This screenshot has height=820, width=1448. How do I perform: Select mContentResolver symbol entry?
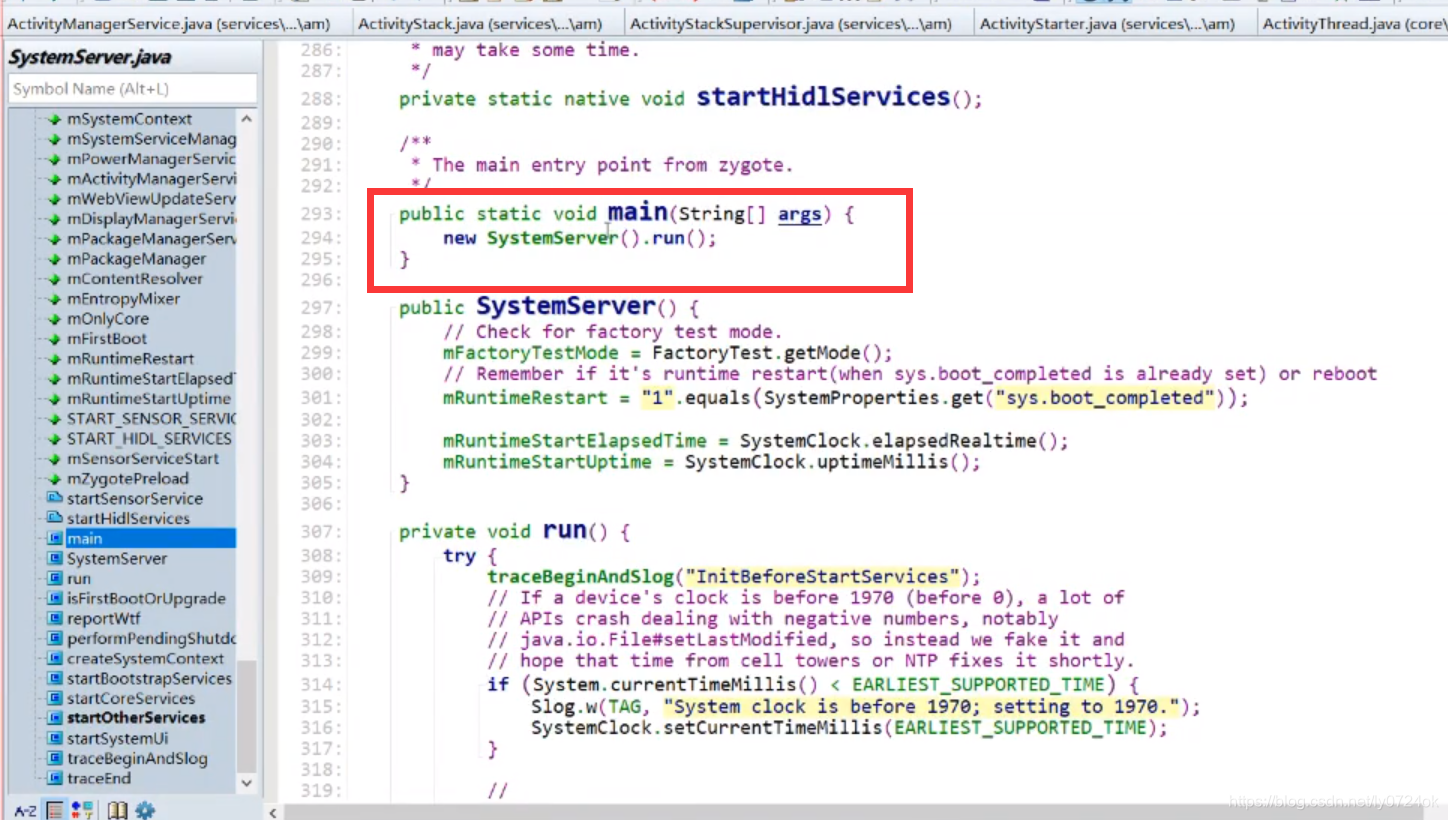pyautogui.click(x=135, y=279)
